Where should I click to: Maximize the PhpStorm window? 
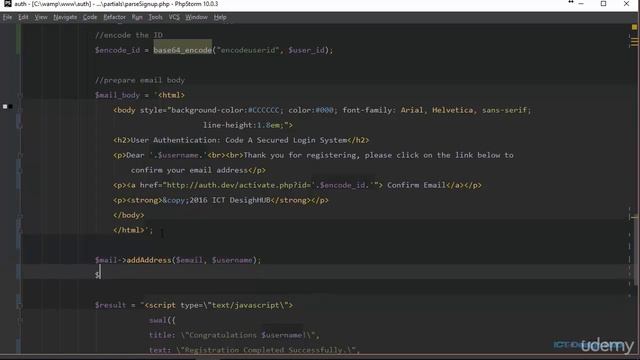pyautogui.click(x=603, y=4)
